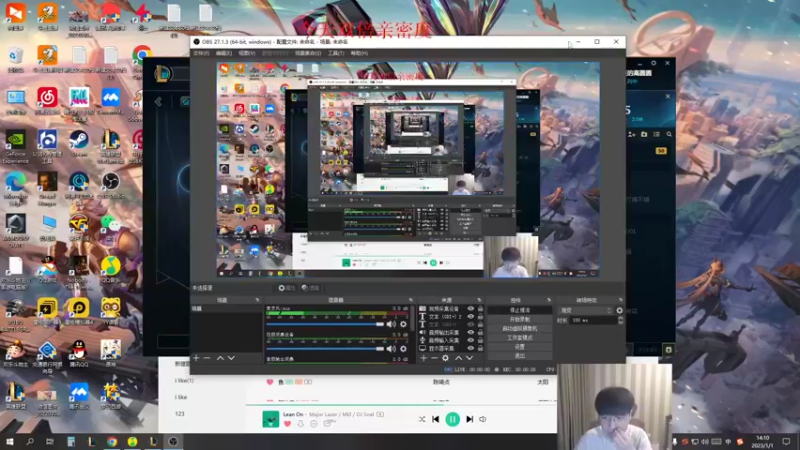The height and width of the screenshot is (450, 800).
Task: Pop out the 转场特效 dock panel
Action: pyautogui.click(x=620, y=300)
